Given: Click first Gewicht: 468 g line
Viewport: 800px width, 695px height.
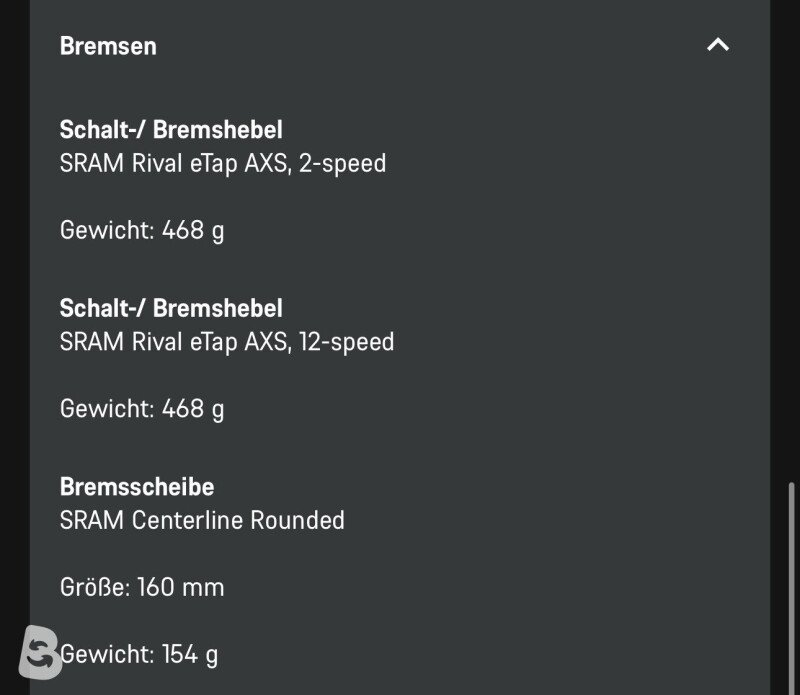Looking at the screenshot, I should (142, 231).
